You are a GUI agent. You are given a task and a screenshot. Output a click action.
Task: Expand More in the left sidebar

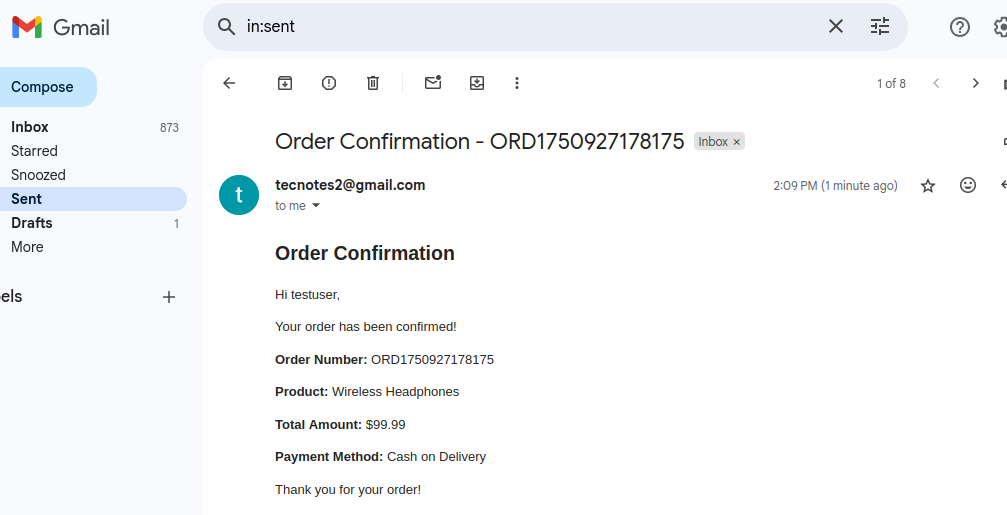(27, 247)
